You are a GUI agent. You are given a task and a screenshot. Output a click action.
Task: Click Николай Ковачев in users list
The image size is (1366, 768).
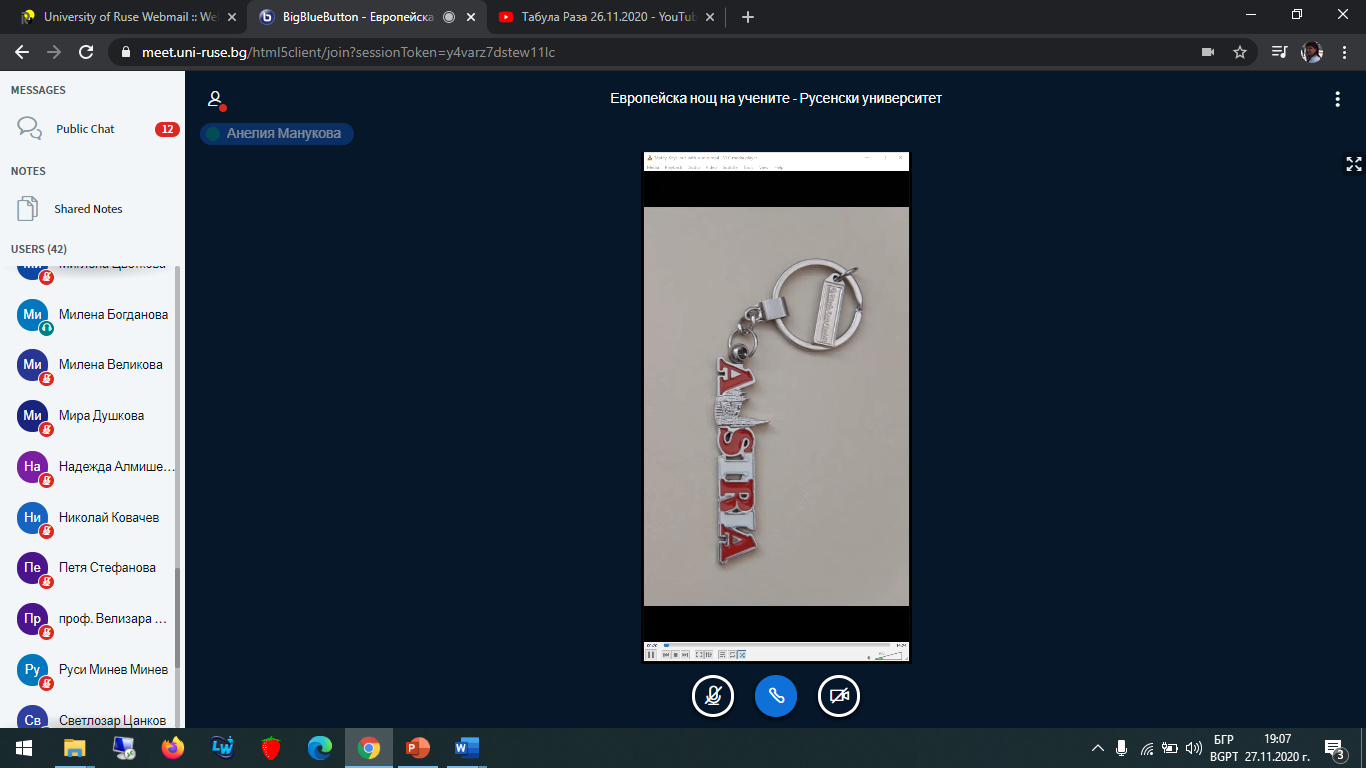point(108,518)
